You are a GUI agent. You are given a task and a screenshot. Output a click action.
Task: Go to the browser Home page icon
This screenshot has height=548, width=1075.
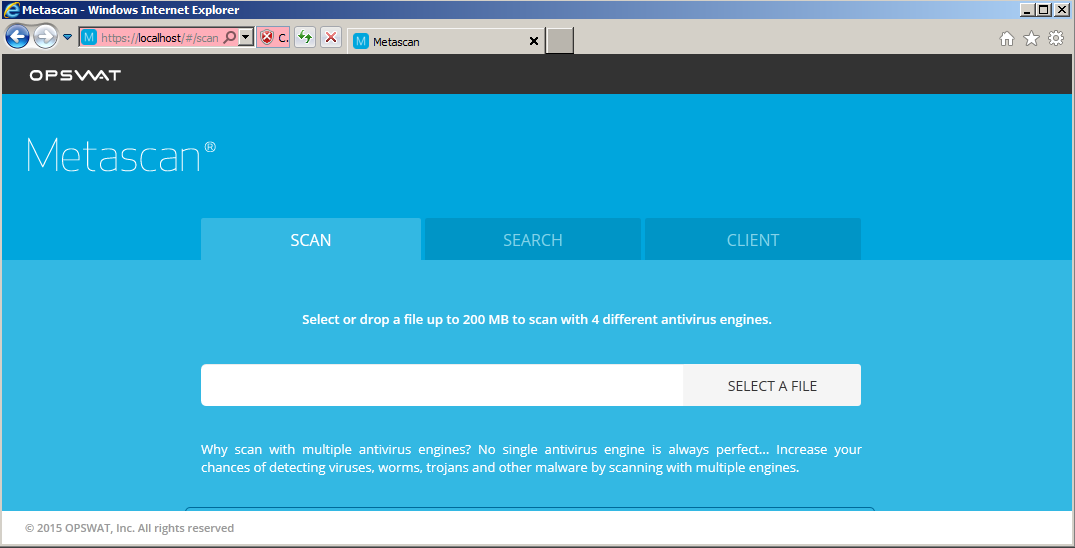click(1007, 39)
